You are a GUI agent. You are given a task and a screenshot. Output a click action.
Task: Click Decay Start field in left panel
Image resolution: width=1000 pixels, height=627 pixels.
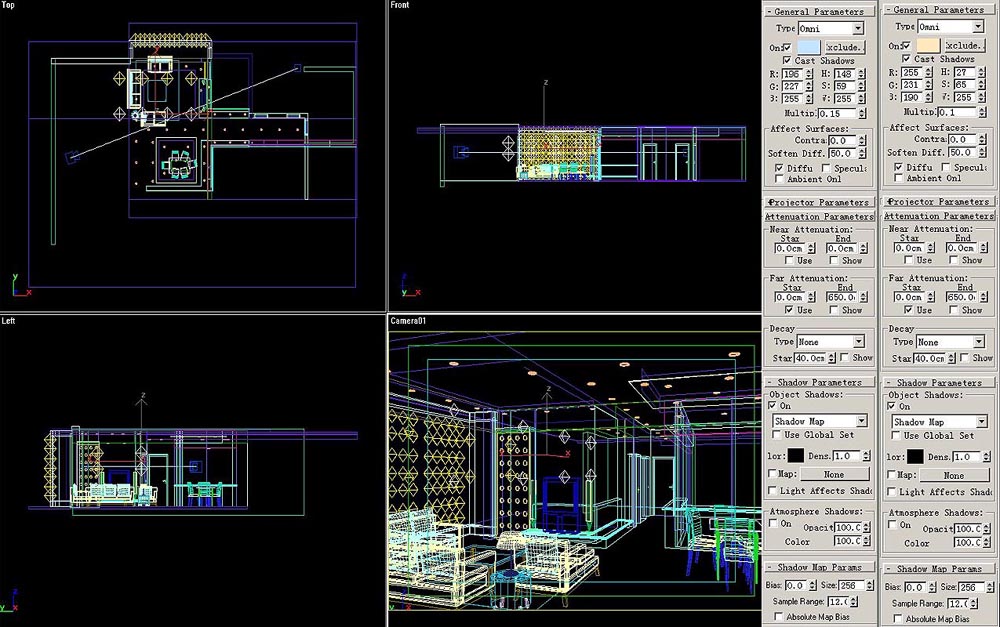(810, 358)
